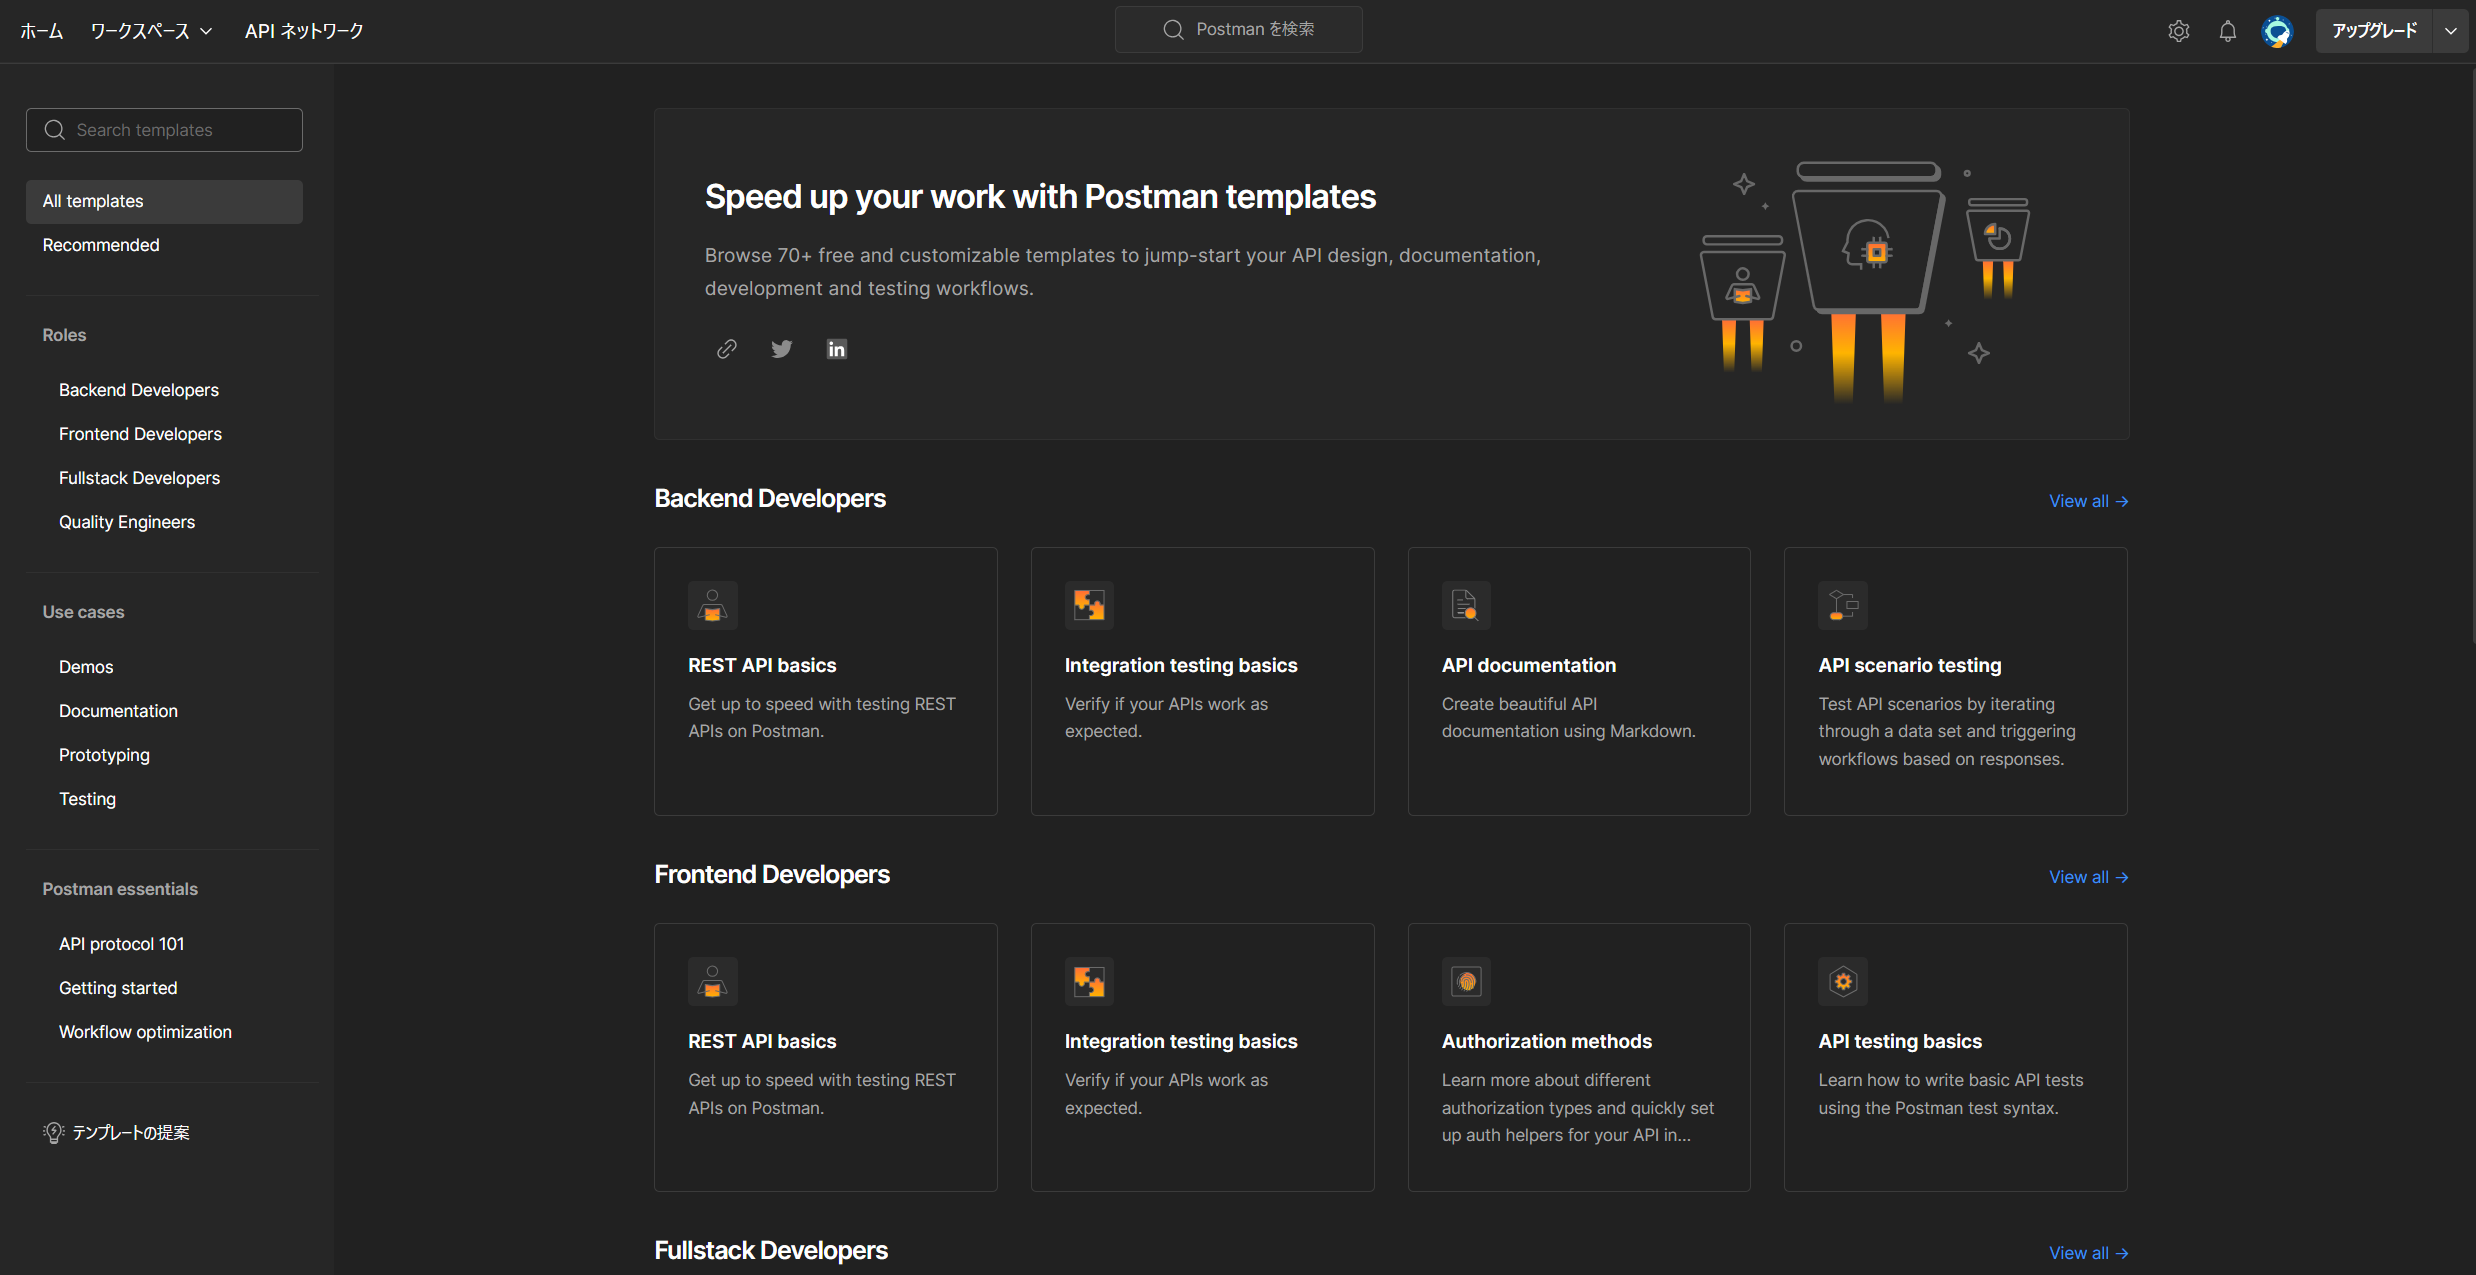Open the API ネットワーク menu
Image resolution: width=2476 pixels, height=1275 pixels.
coord(304,31)
